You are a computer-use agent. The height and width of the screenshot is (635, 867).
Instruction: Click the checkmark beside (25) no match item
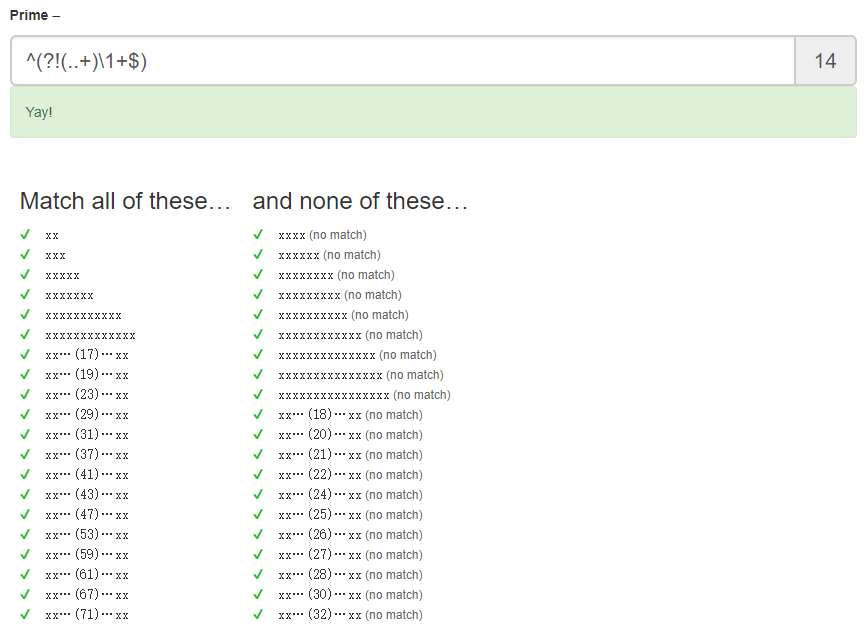(x=258, y=514)
